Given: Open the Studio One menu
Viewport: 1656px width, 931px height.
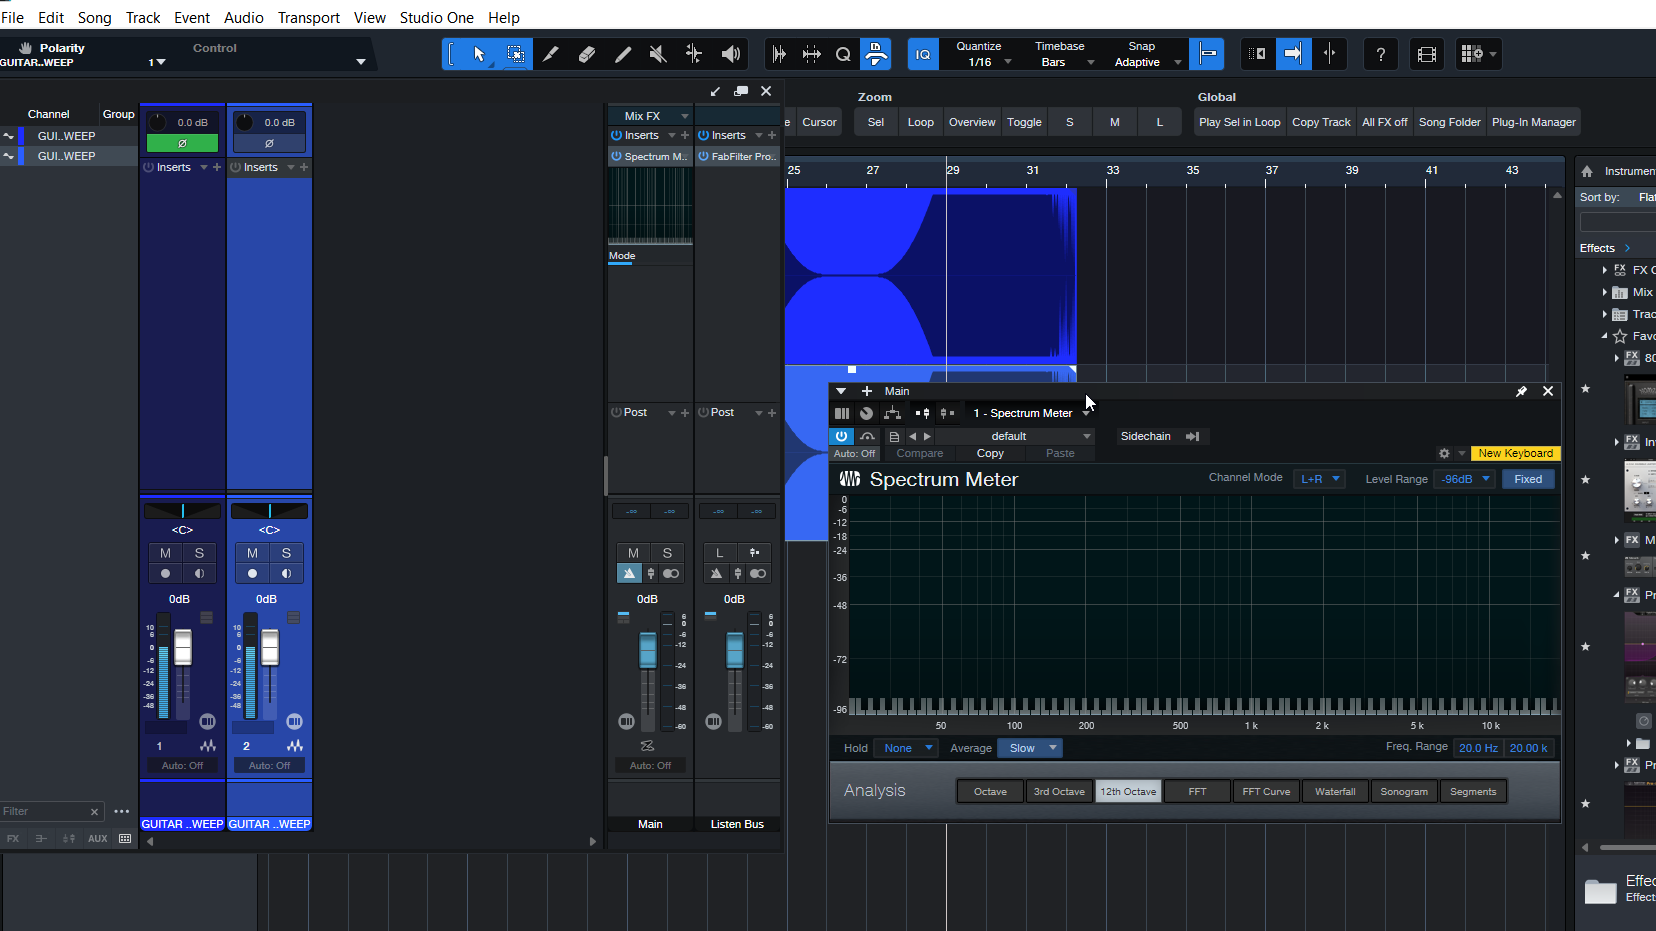Looking at the screenshot, I should [x=436, y=17].
